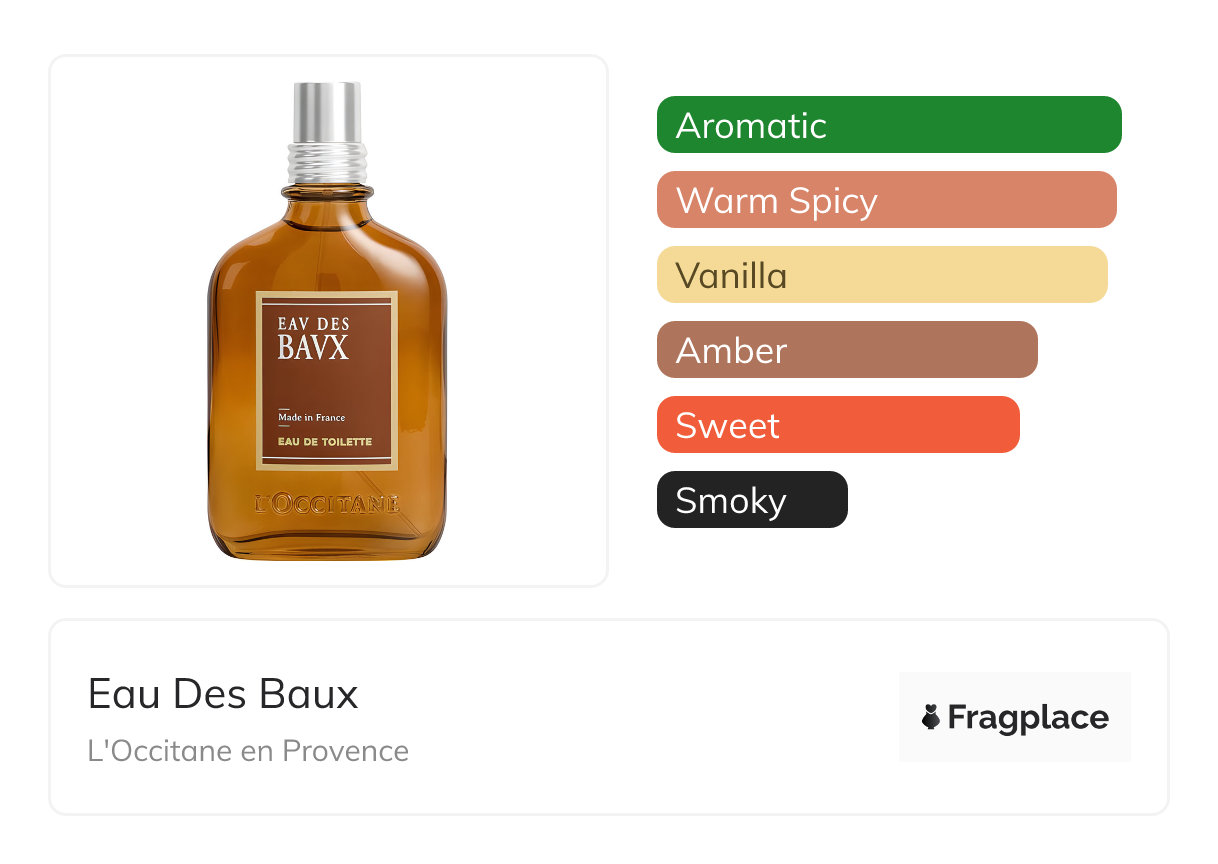
Task: Click the Fragplace perfume bottle logo icon
Action: 931,717
